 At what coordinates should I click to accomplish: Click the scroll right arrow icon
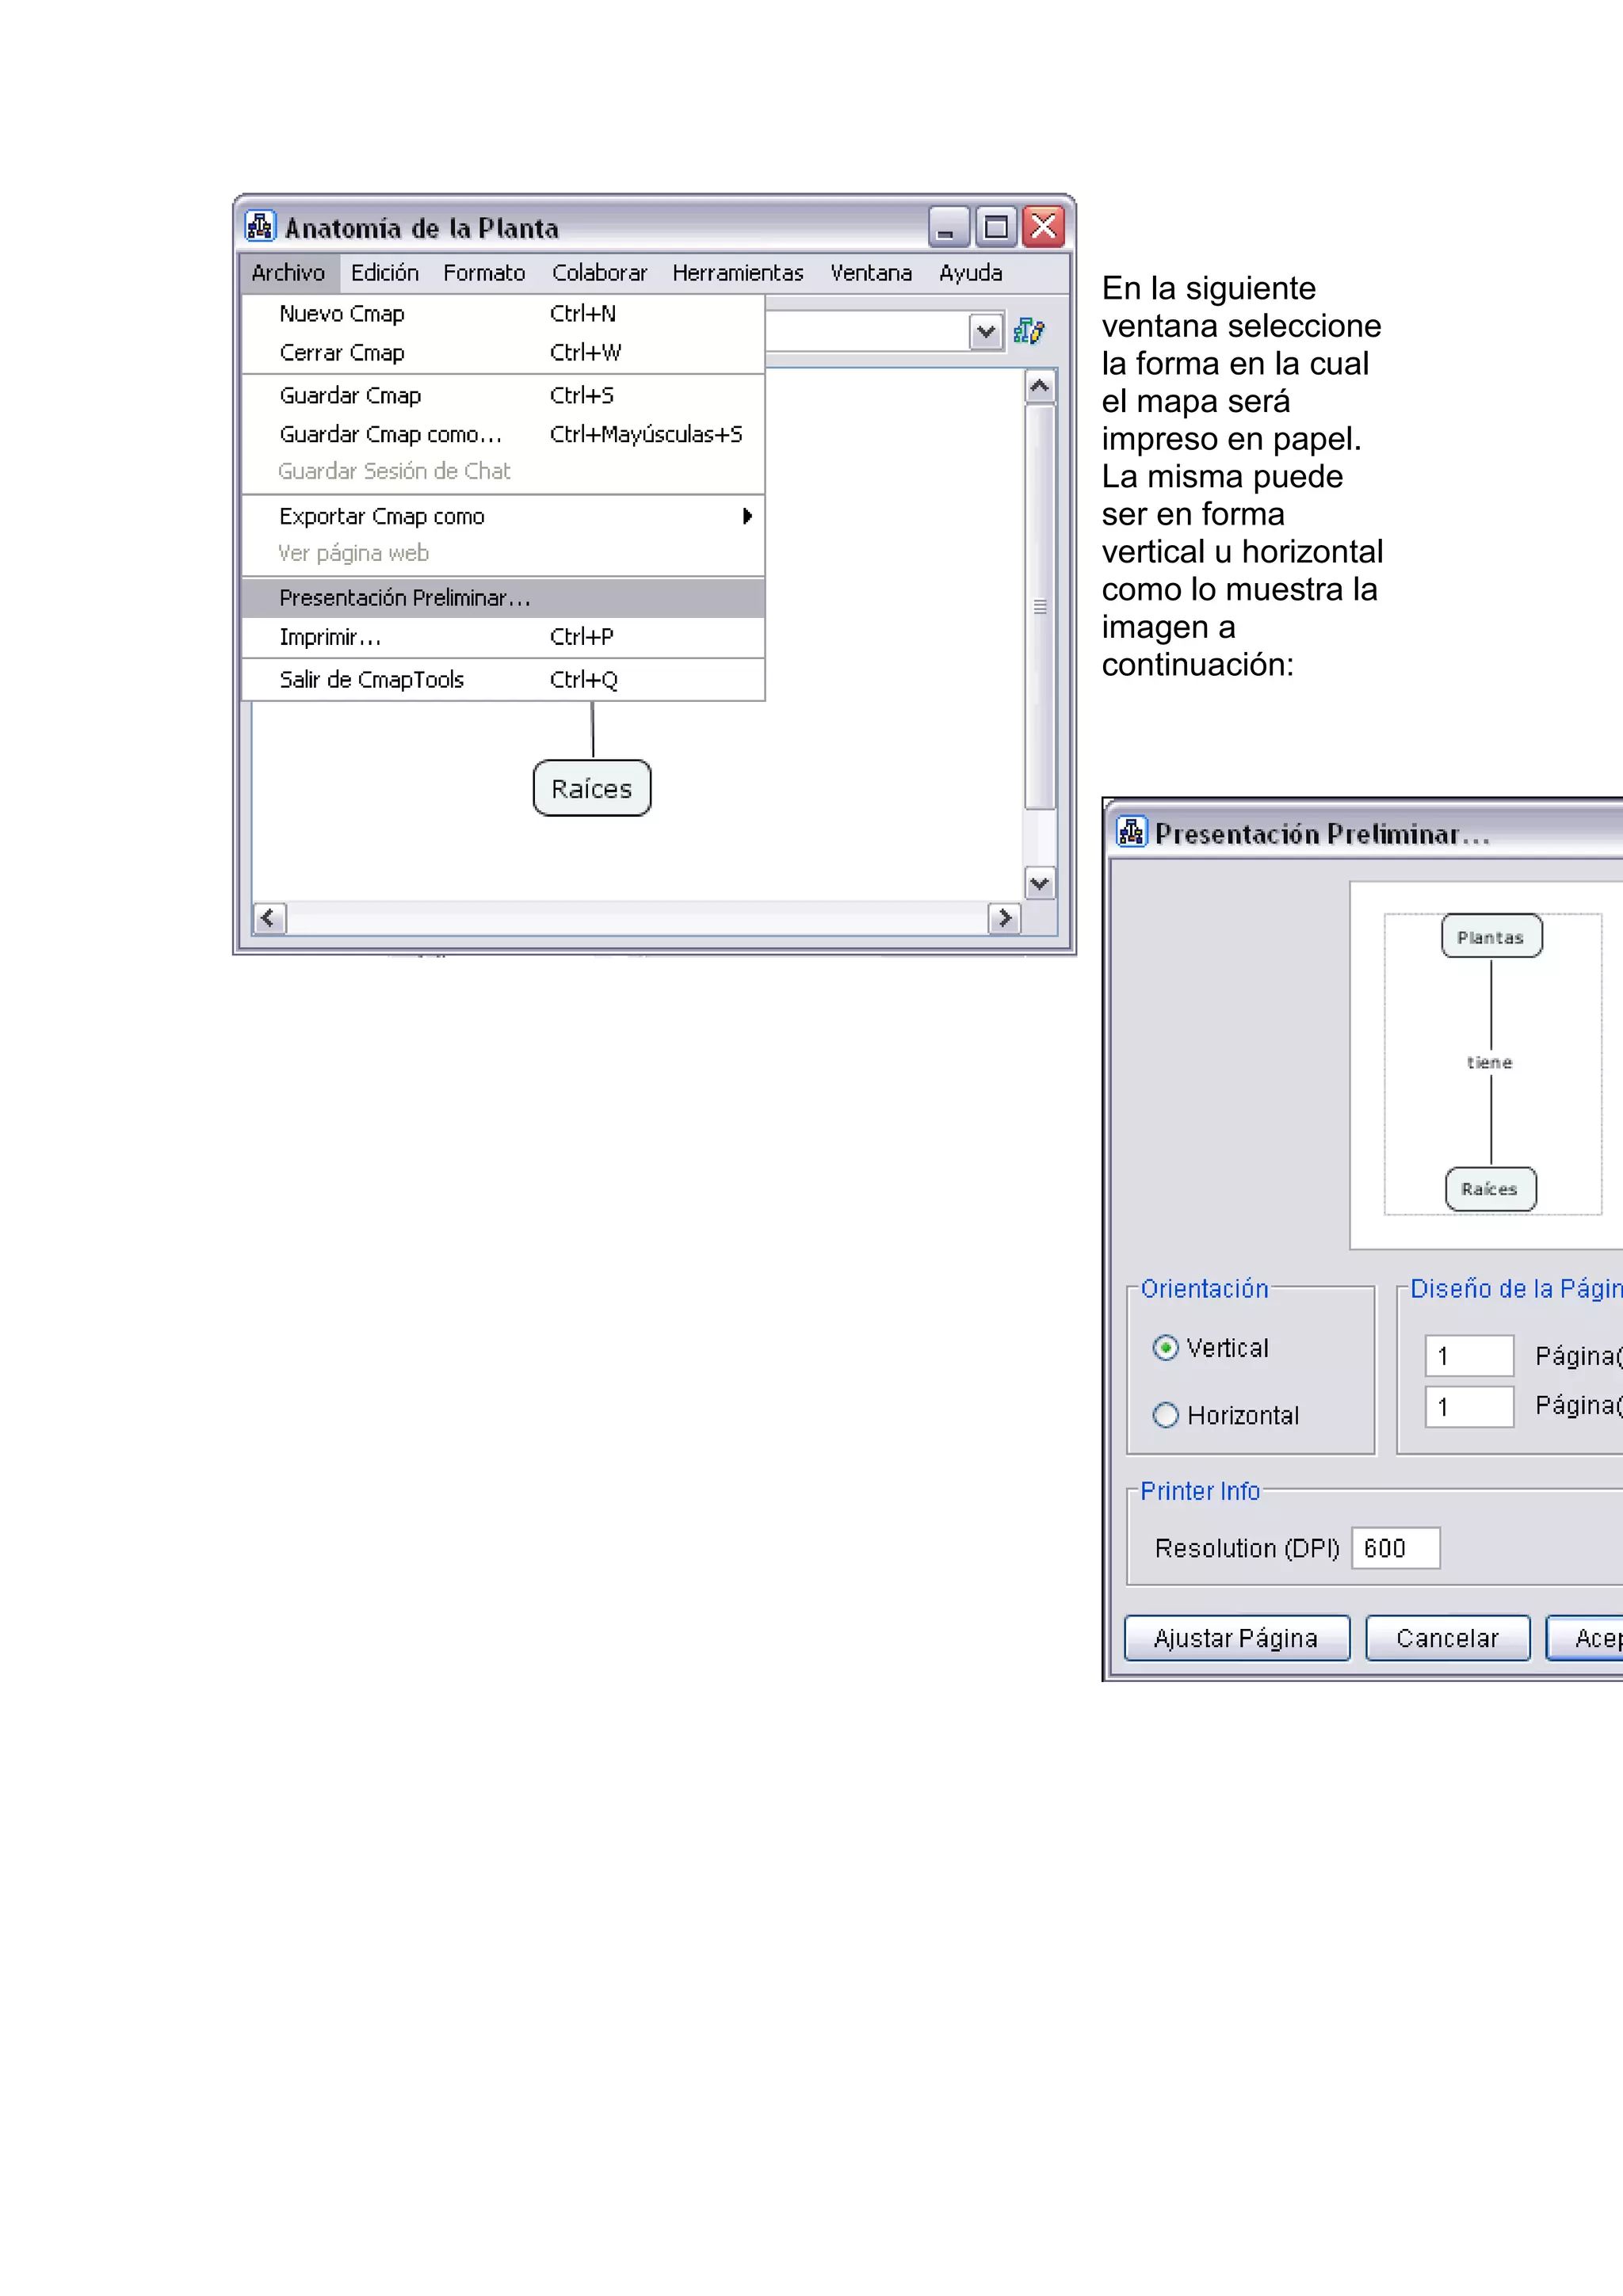(1004, 918)
